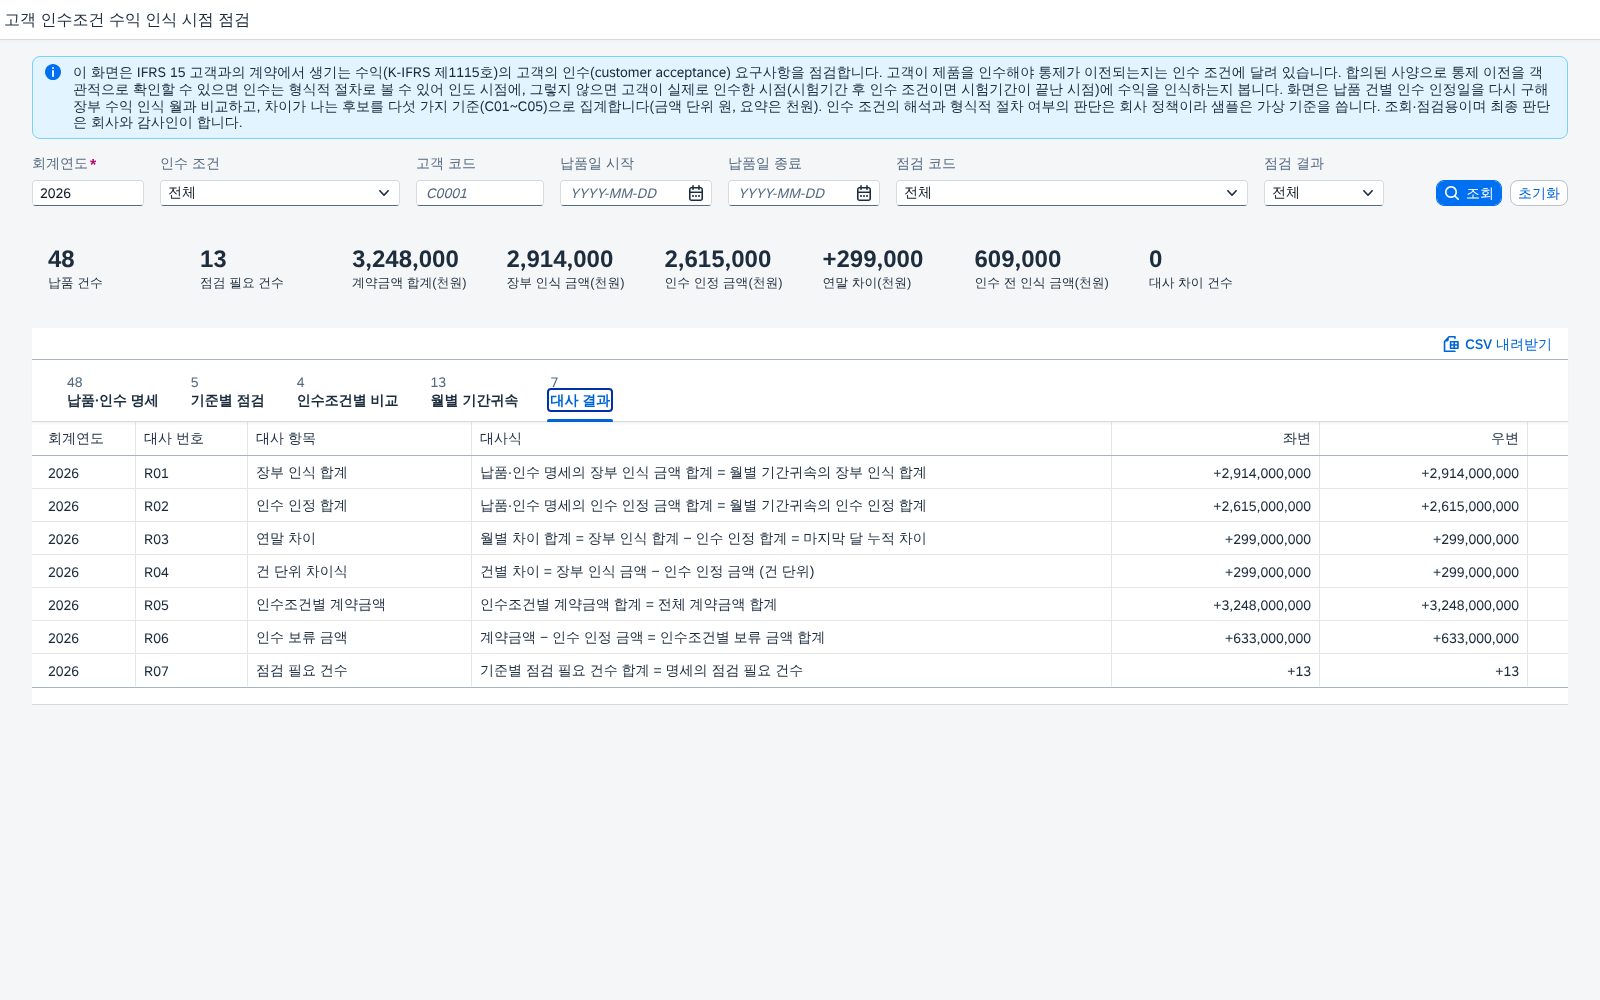Click the 좌변 column header

tap(1216, 438)
